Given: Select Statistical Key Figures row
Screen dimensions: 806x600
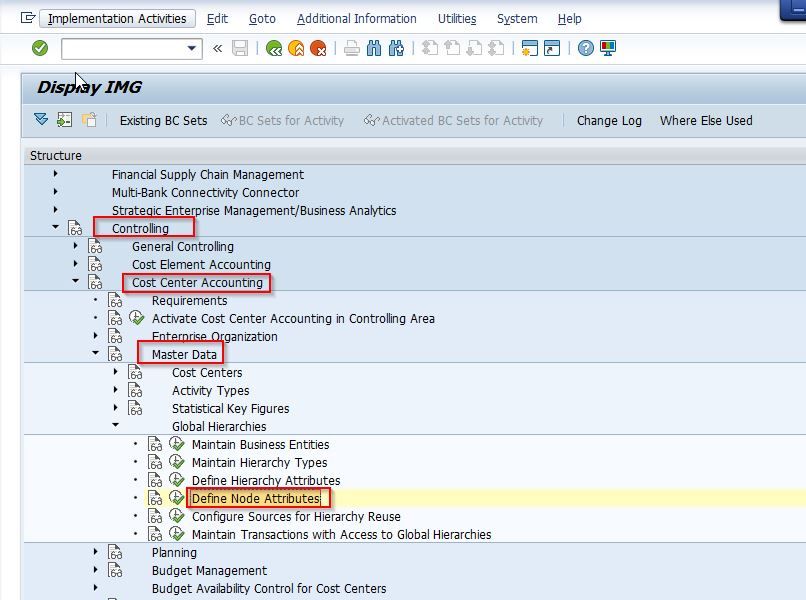Looking at the screenshot, I should coord(231,409).
